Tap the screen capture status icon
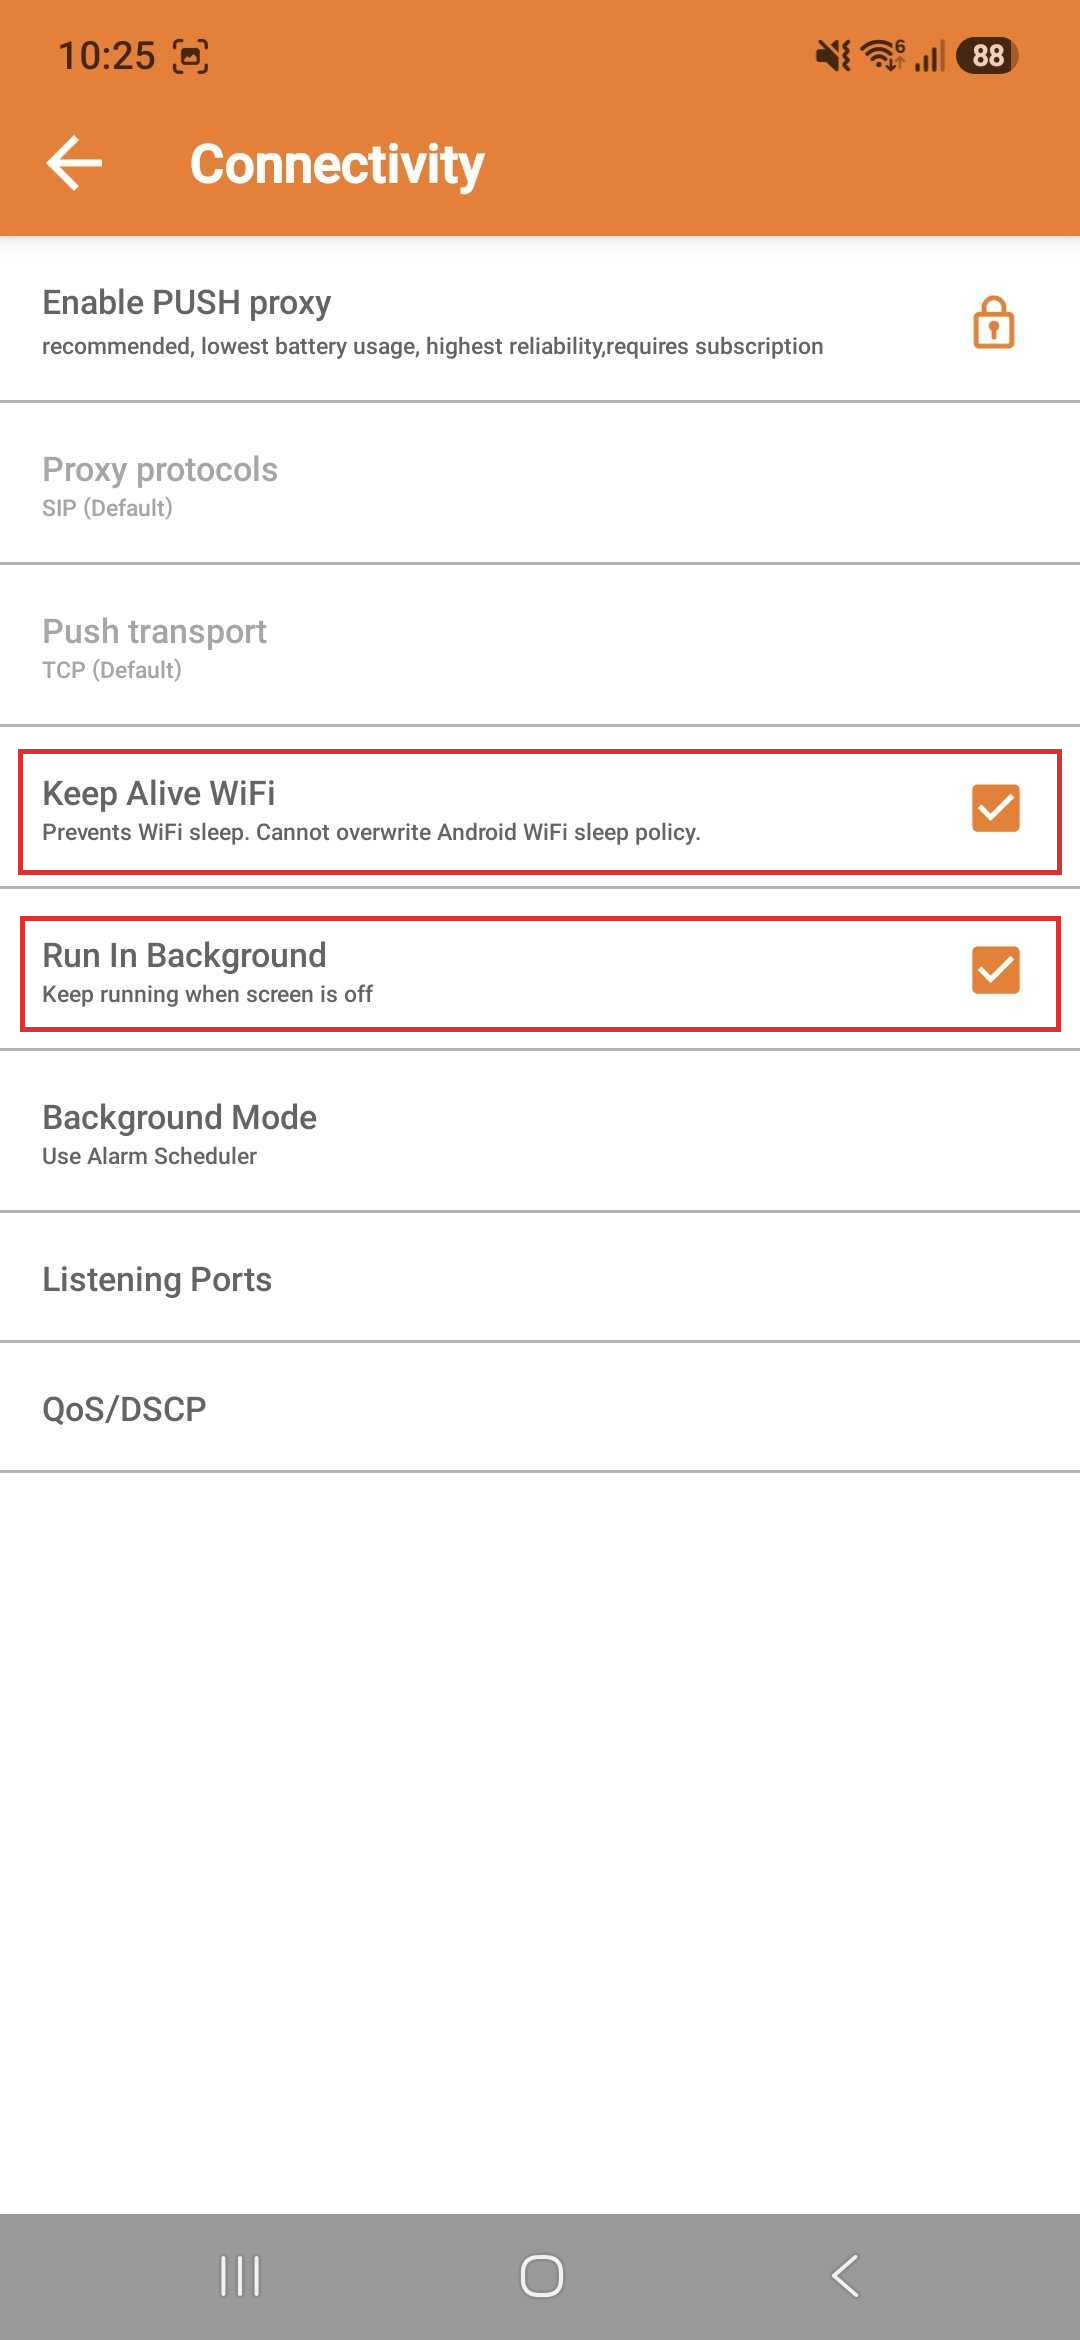 tap(191, 56)
